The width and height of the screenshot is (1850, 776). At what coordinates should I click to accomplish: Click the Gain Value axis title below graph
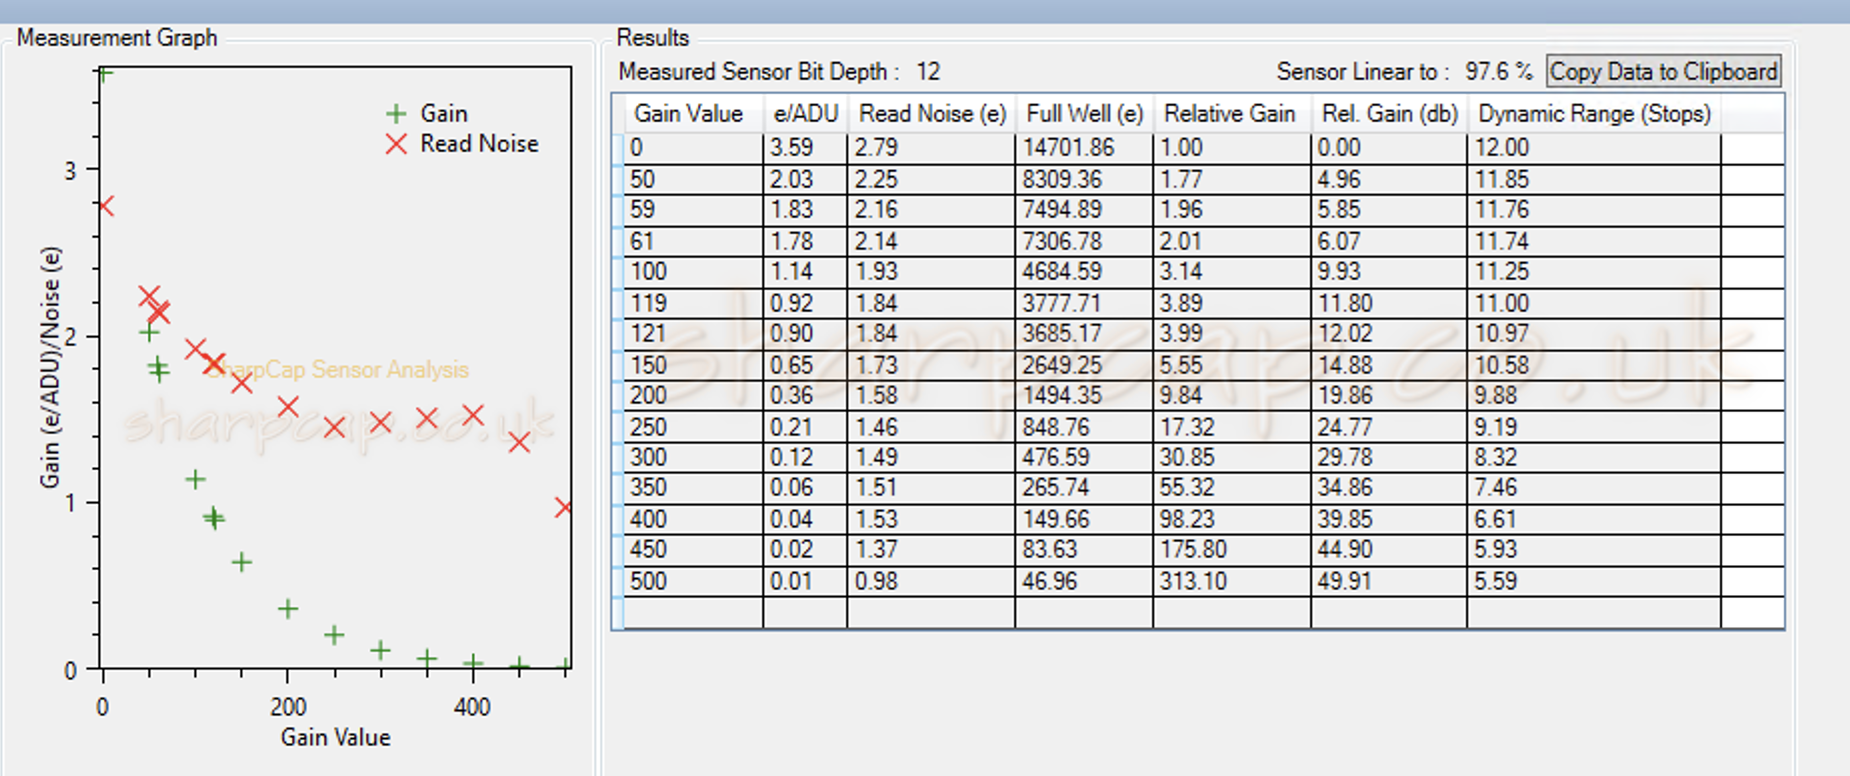pos(336,738)
